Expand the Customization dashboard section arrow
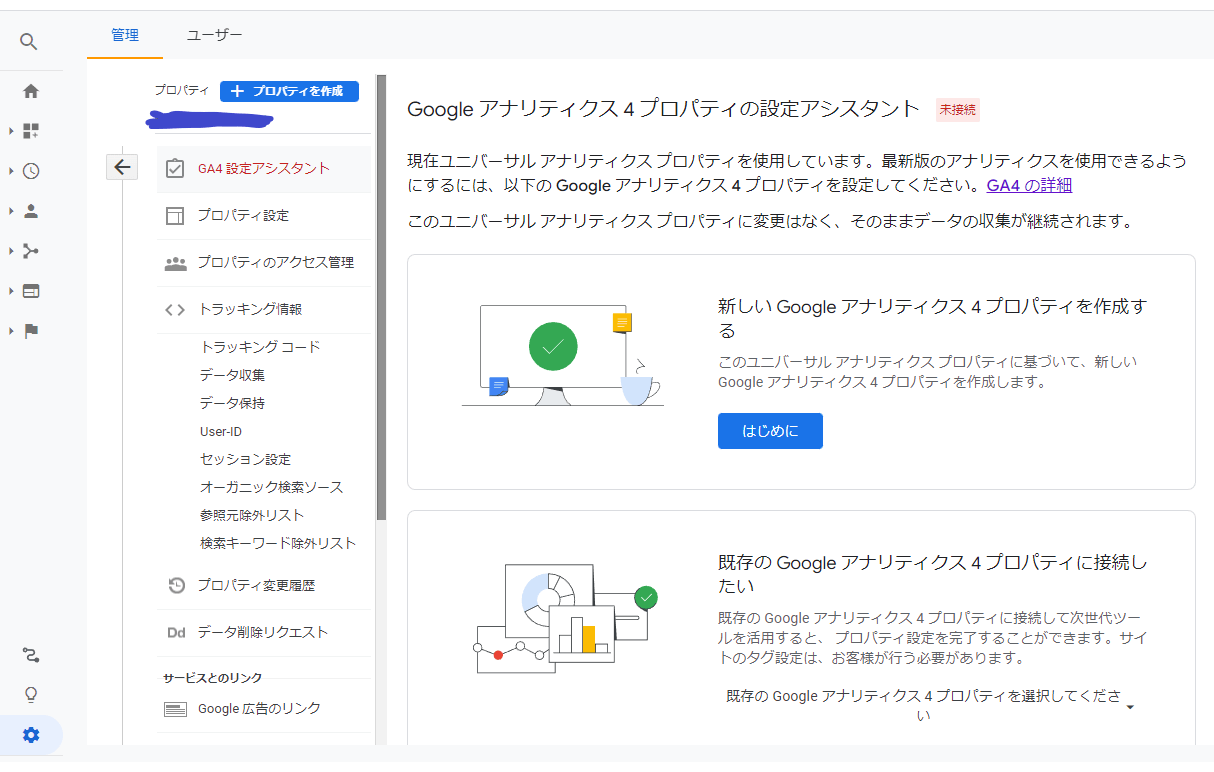 click(x=11, y=131)
